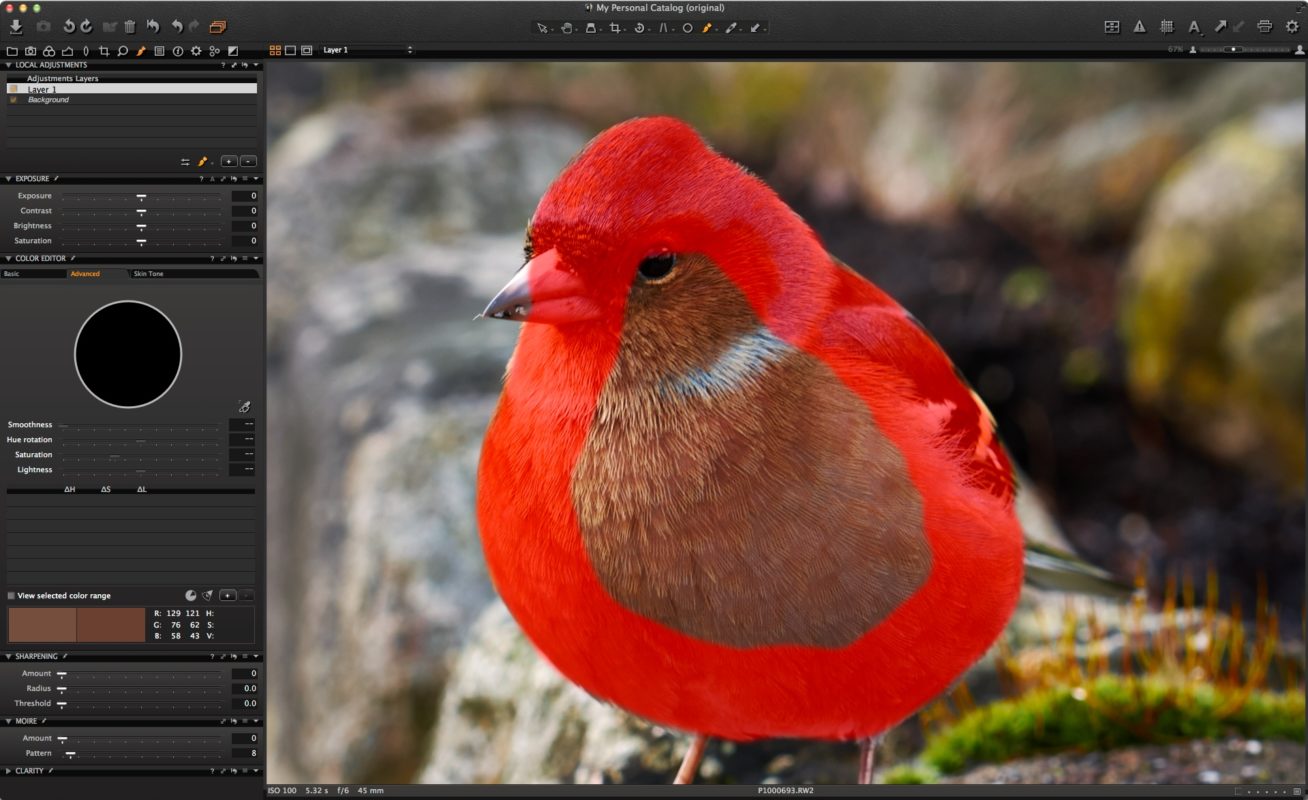Click the plus button to add adjustment layer

(228, 160)
